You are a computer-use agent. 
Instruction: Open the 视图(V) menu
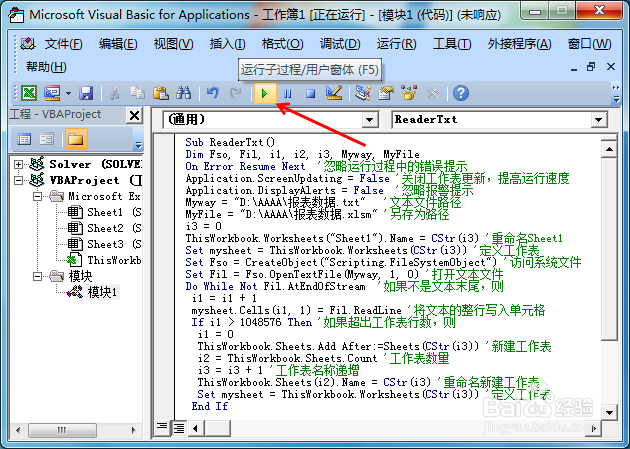click(x=174, y=44)
